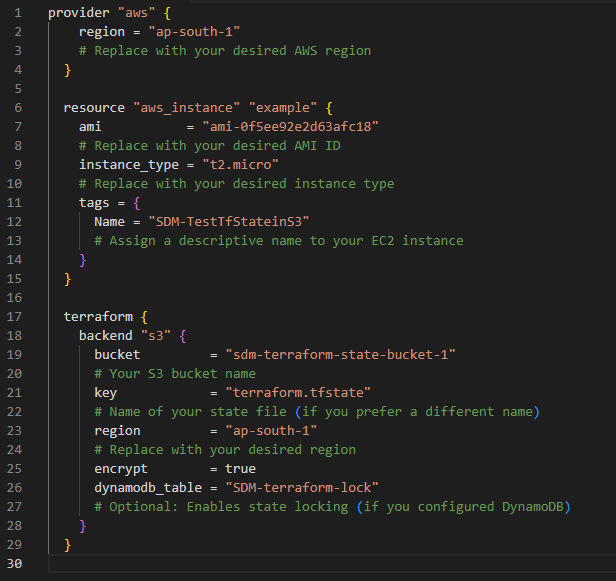Image resolution: width=616 pixels, height=581 pixels.
Task: Click the true value on line 25
Action: (x=240, y=469)
